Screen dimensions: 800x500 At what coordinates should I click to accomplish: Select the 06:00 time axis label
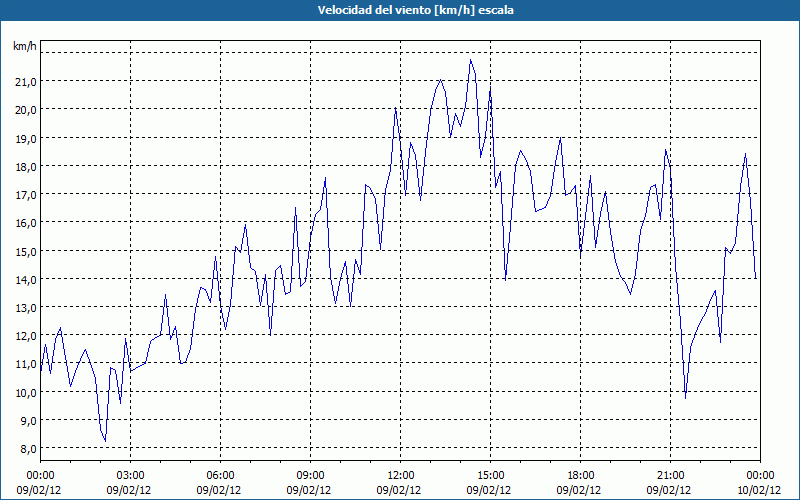[220, 475]
